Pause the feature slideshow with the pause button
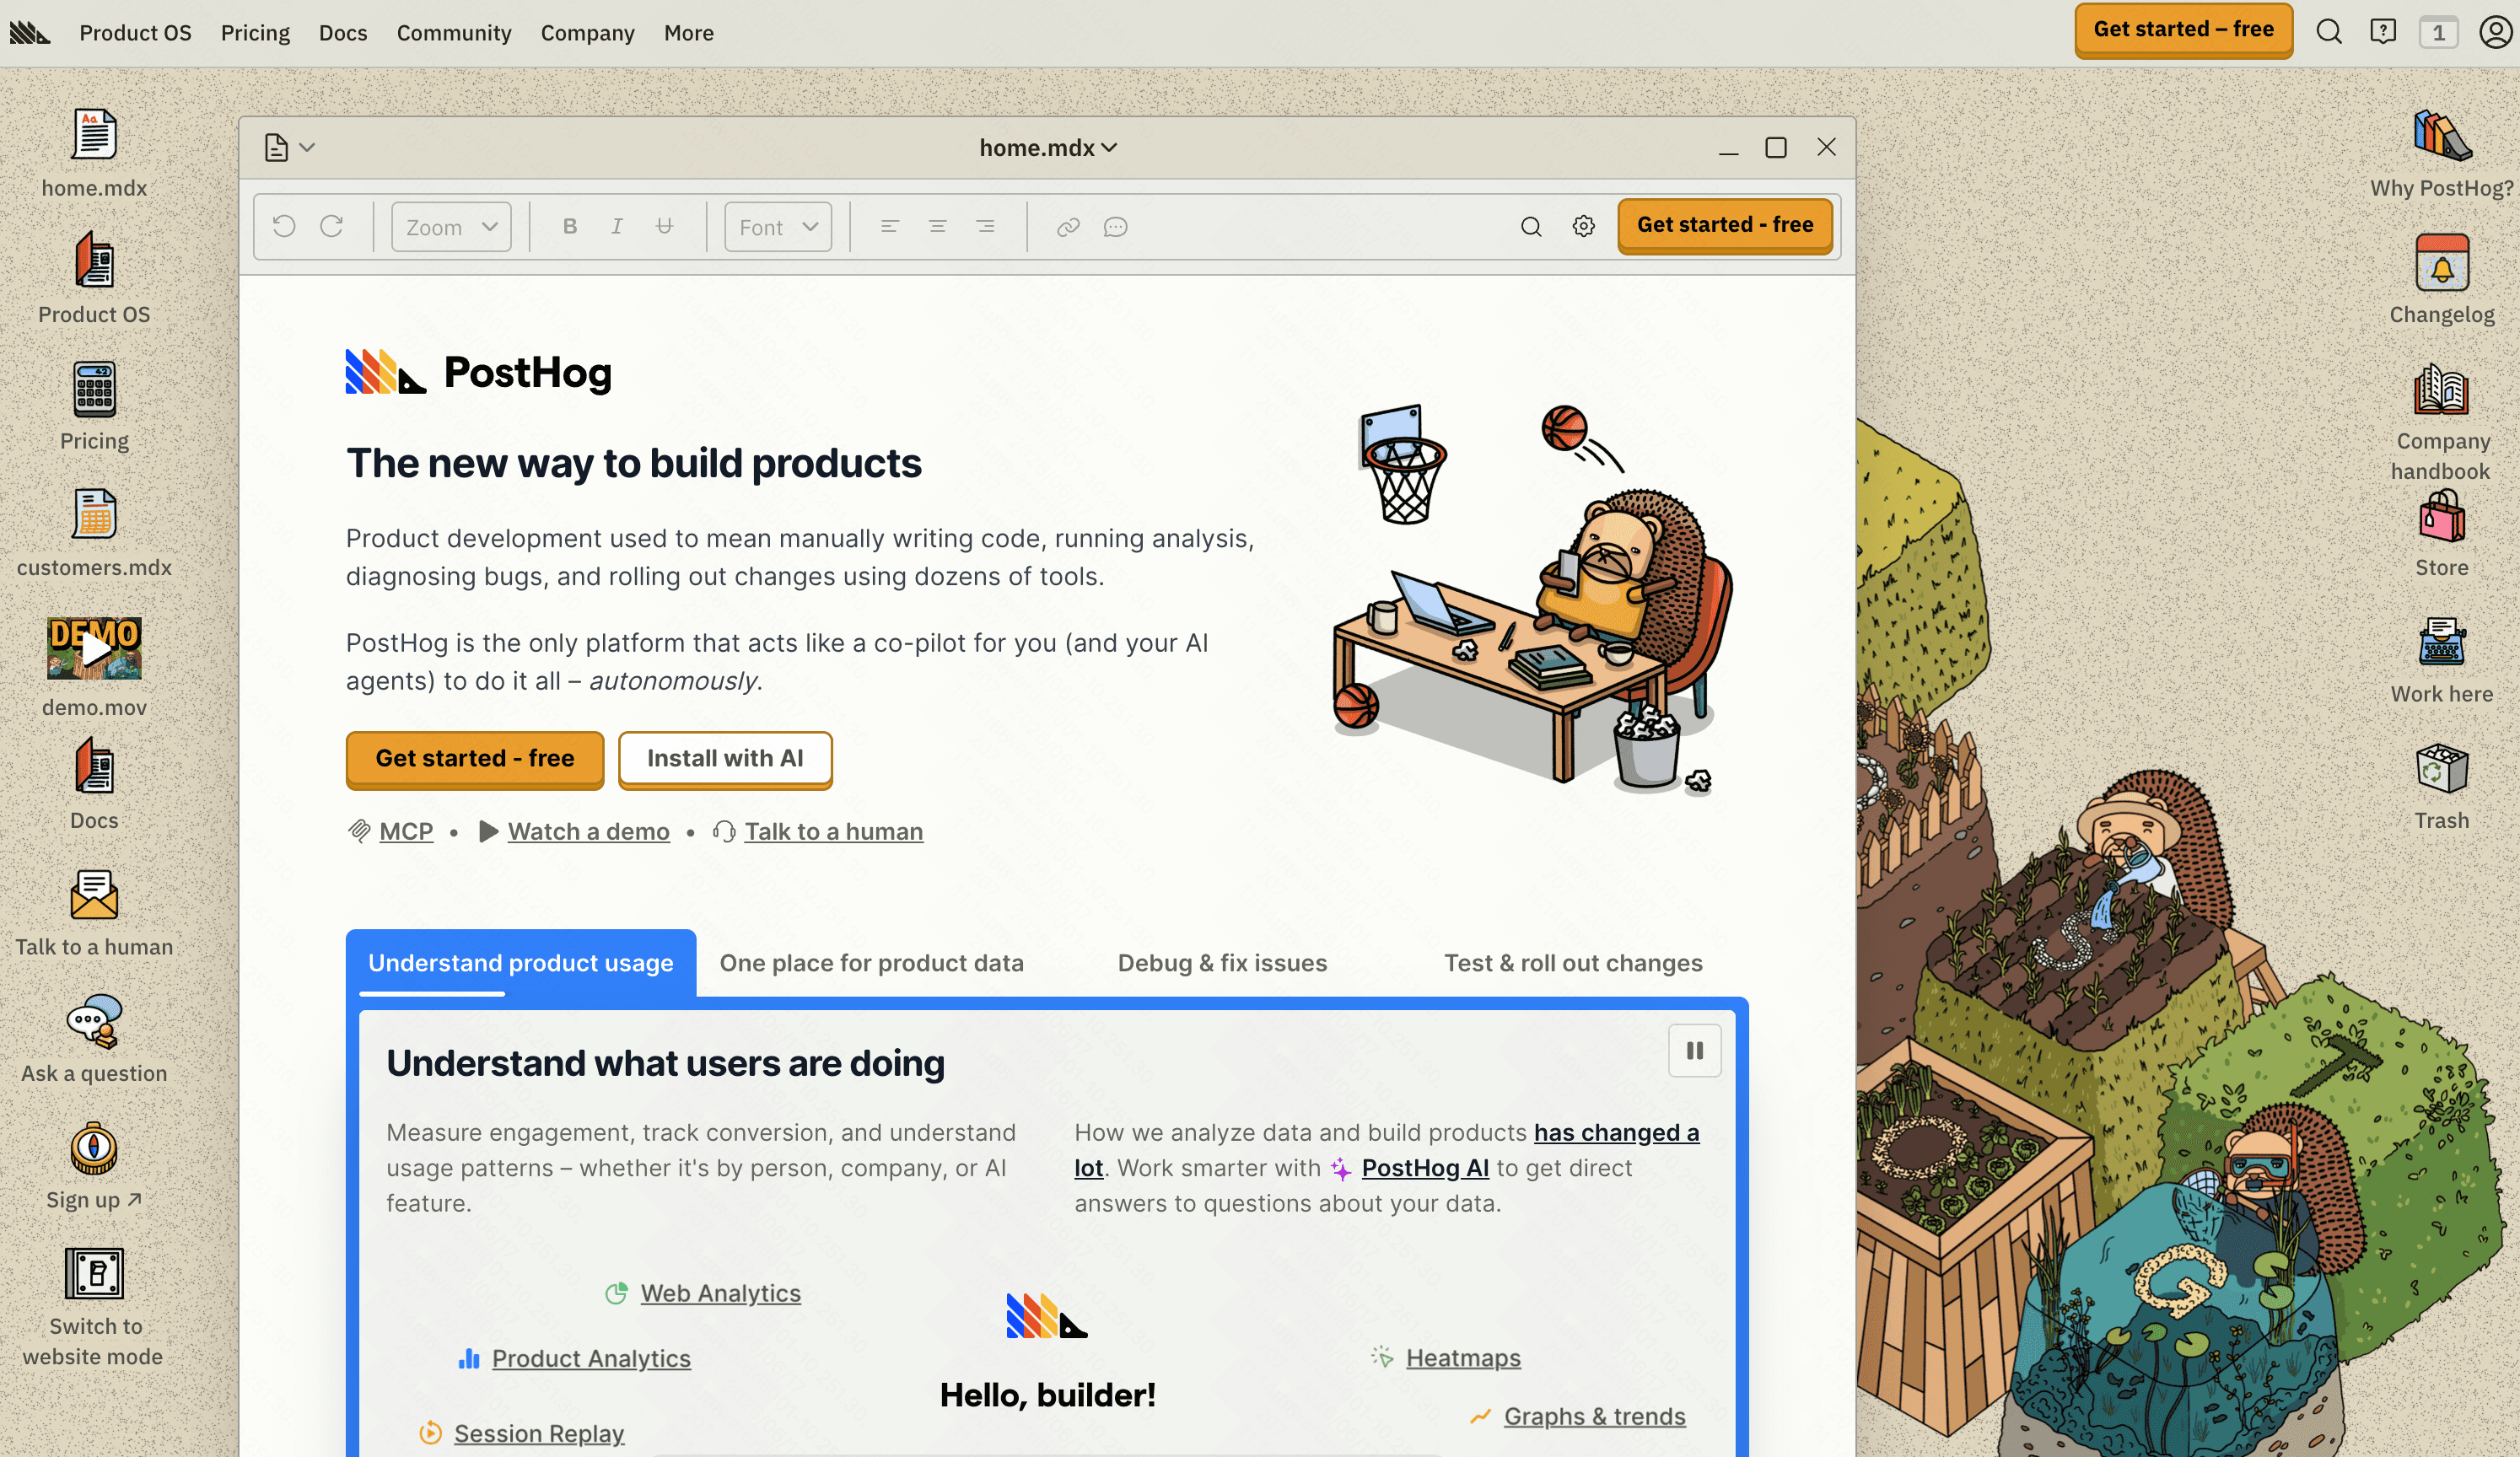 coord(1695,1050)
